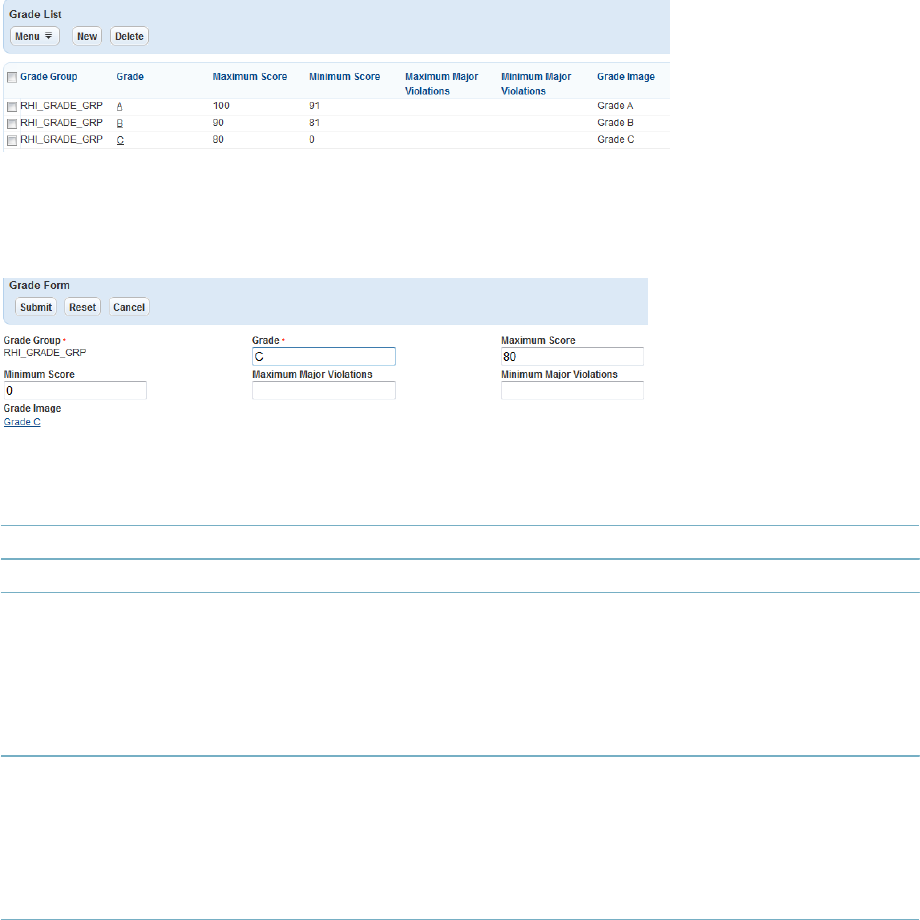This screenshot has width=920, height=920.
Task: Click Reset in the Grade Form
Action: coord(83,307)
